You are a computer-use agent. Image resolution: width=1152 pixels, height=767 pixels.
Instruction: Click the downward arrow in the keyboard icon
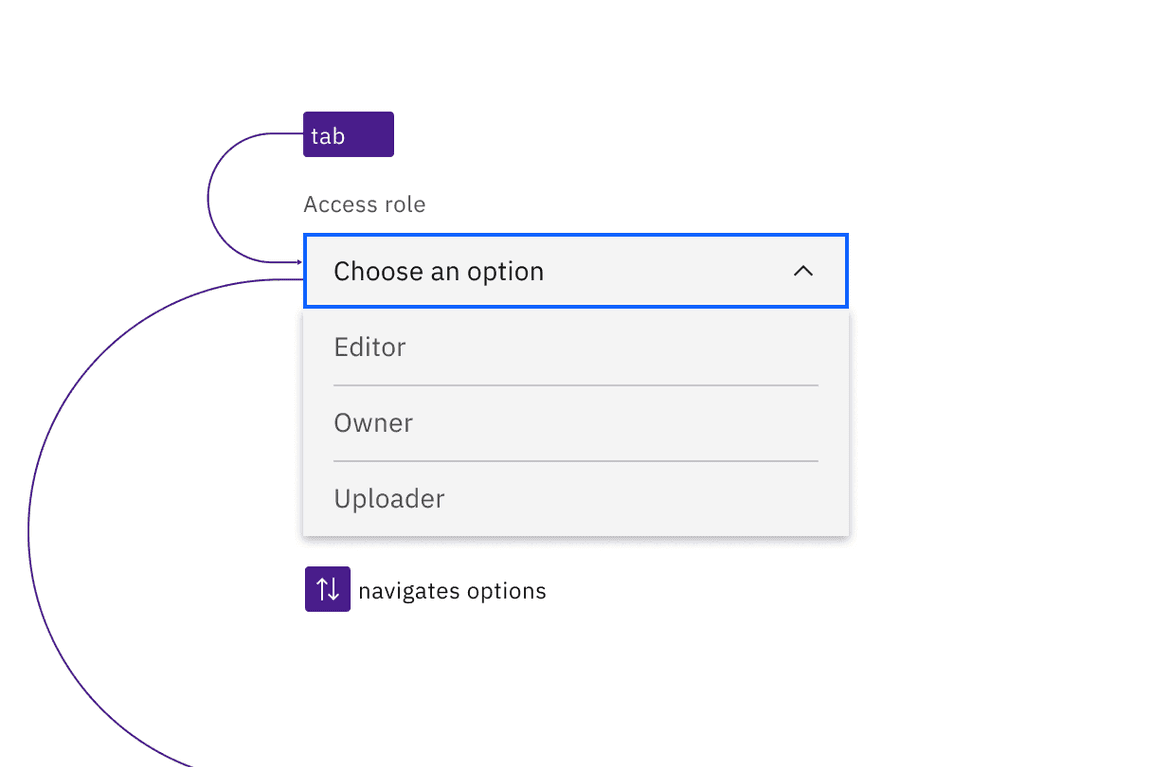click(x=332, y=589)
